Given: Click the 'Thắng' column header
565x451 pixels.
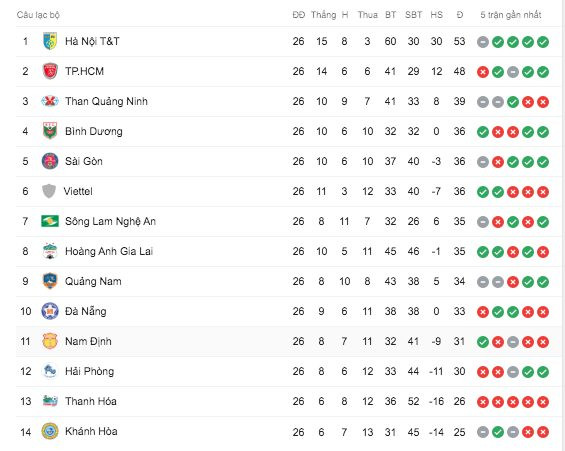Looking at the screenshot, I should click(324, 15).
